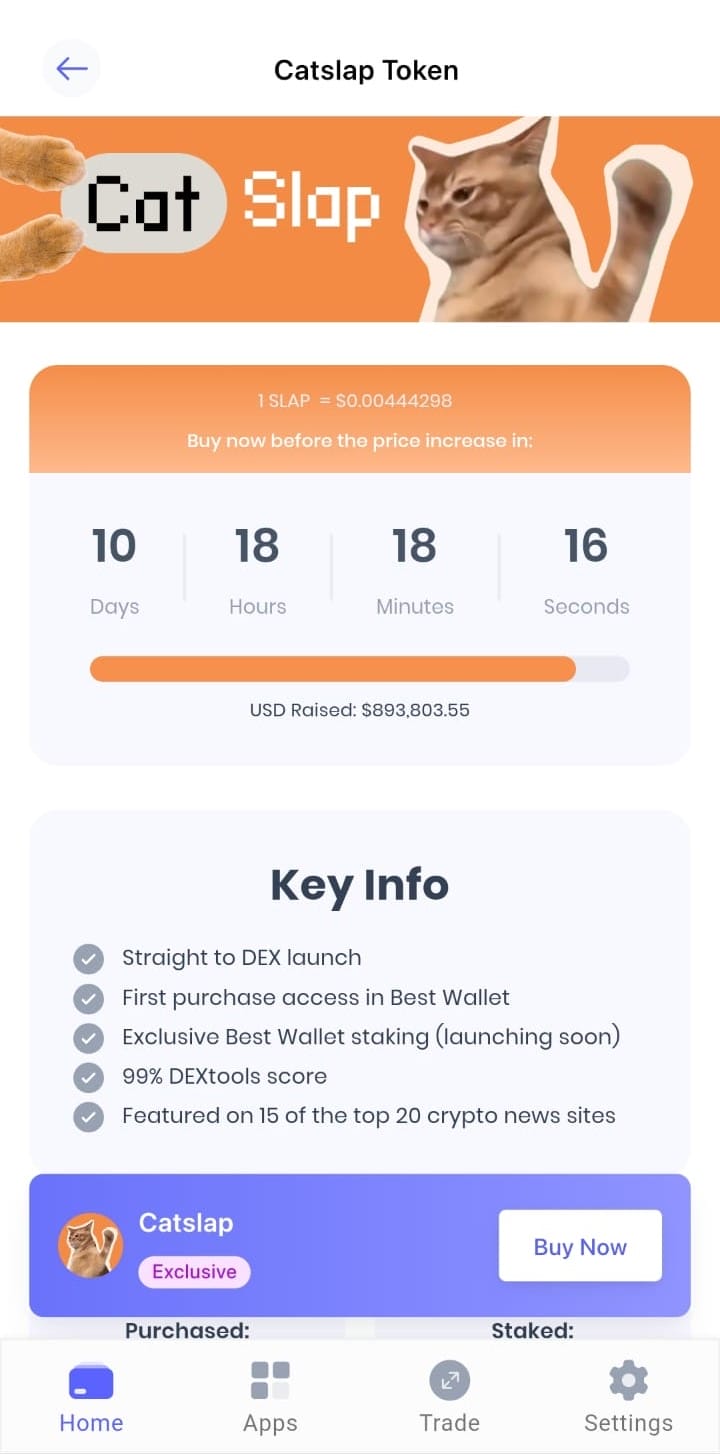Open the Apps grid icon
Screen dimensions: 720x1454
coord(270,1380)
